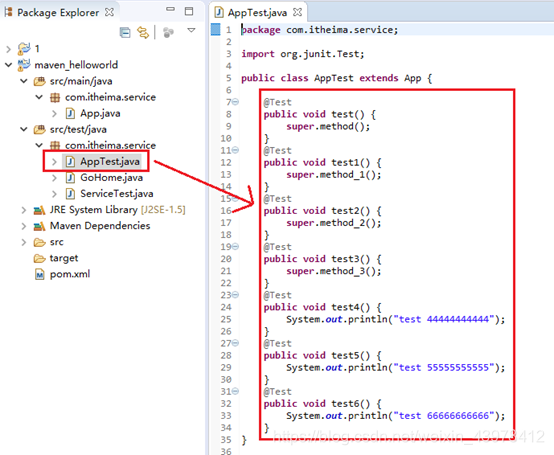
Task: Click the pom.xml Maven file icon
Action: pos(40,274)
